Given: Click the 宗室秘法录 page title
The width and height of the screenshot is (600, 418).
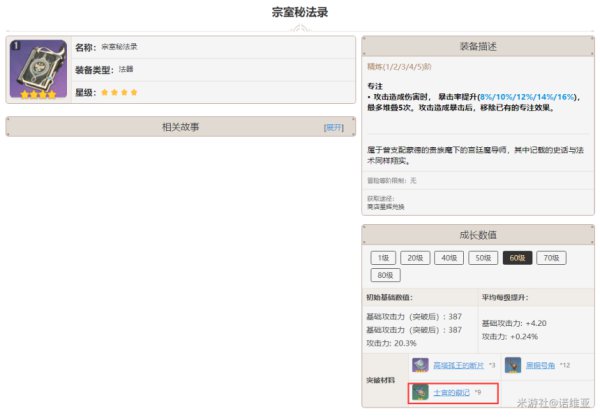Looking at the screenshot, I should (299, 13).
